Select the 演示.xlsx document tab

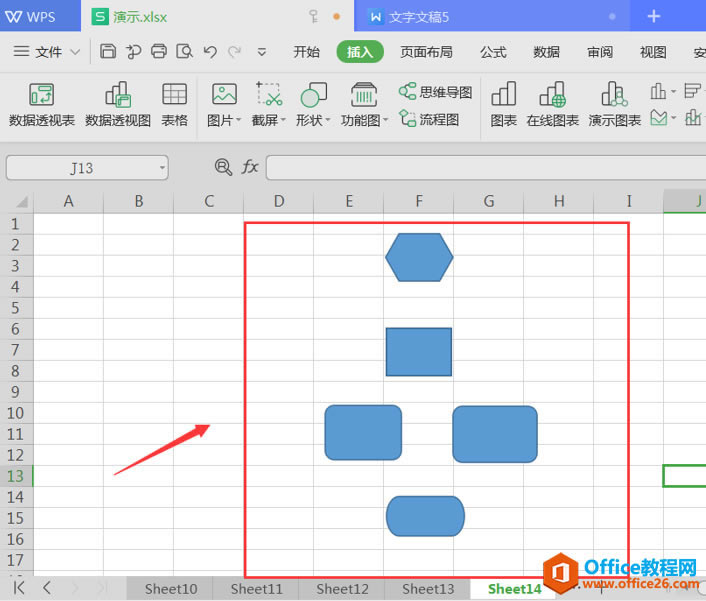217,17
